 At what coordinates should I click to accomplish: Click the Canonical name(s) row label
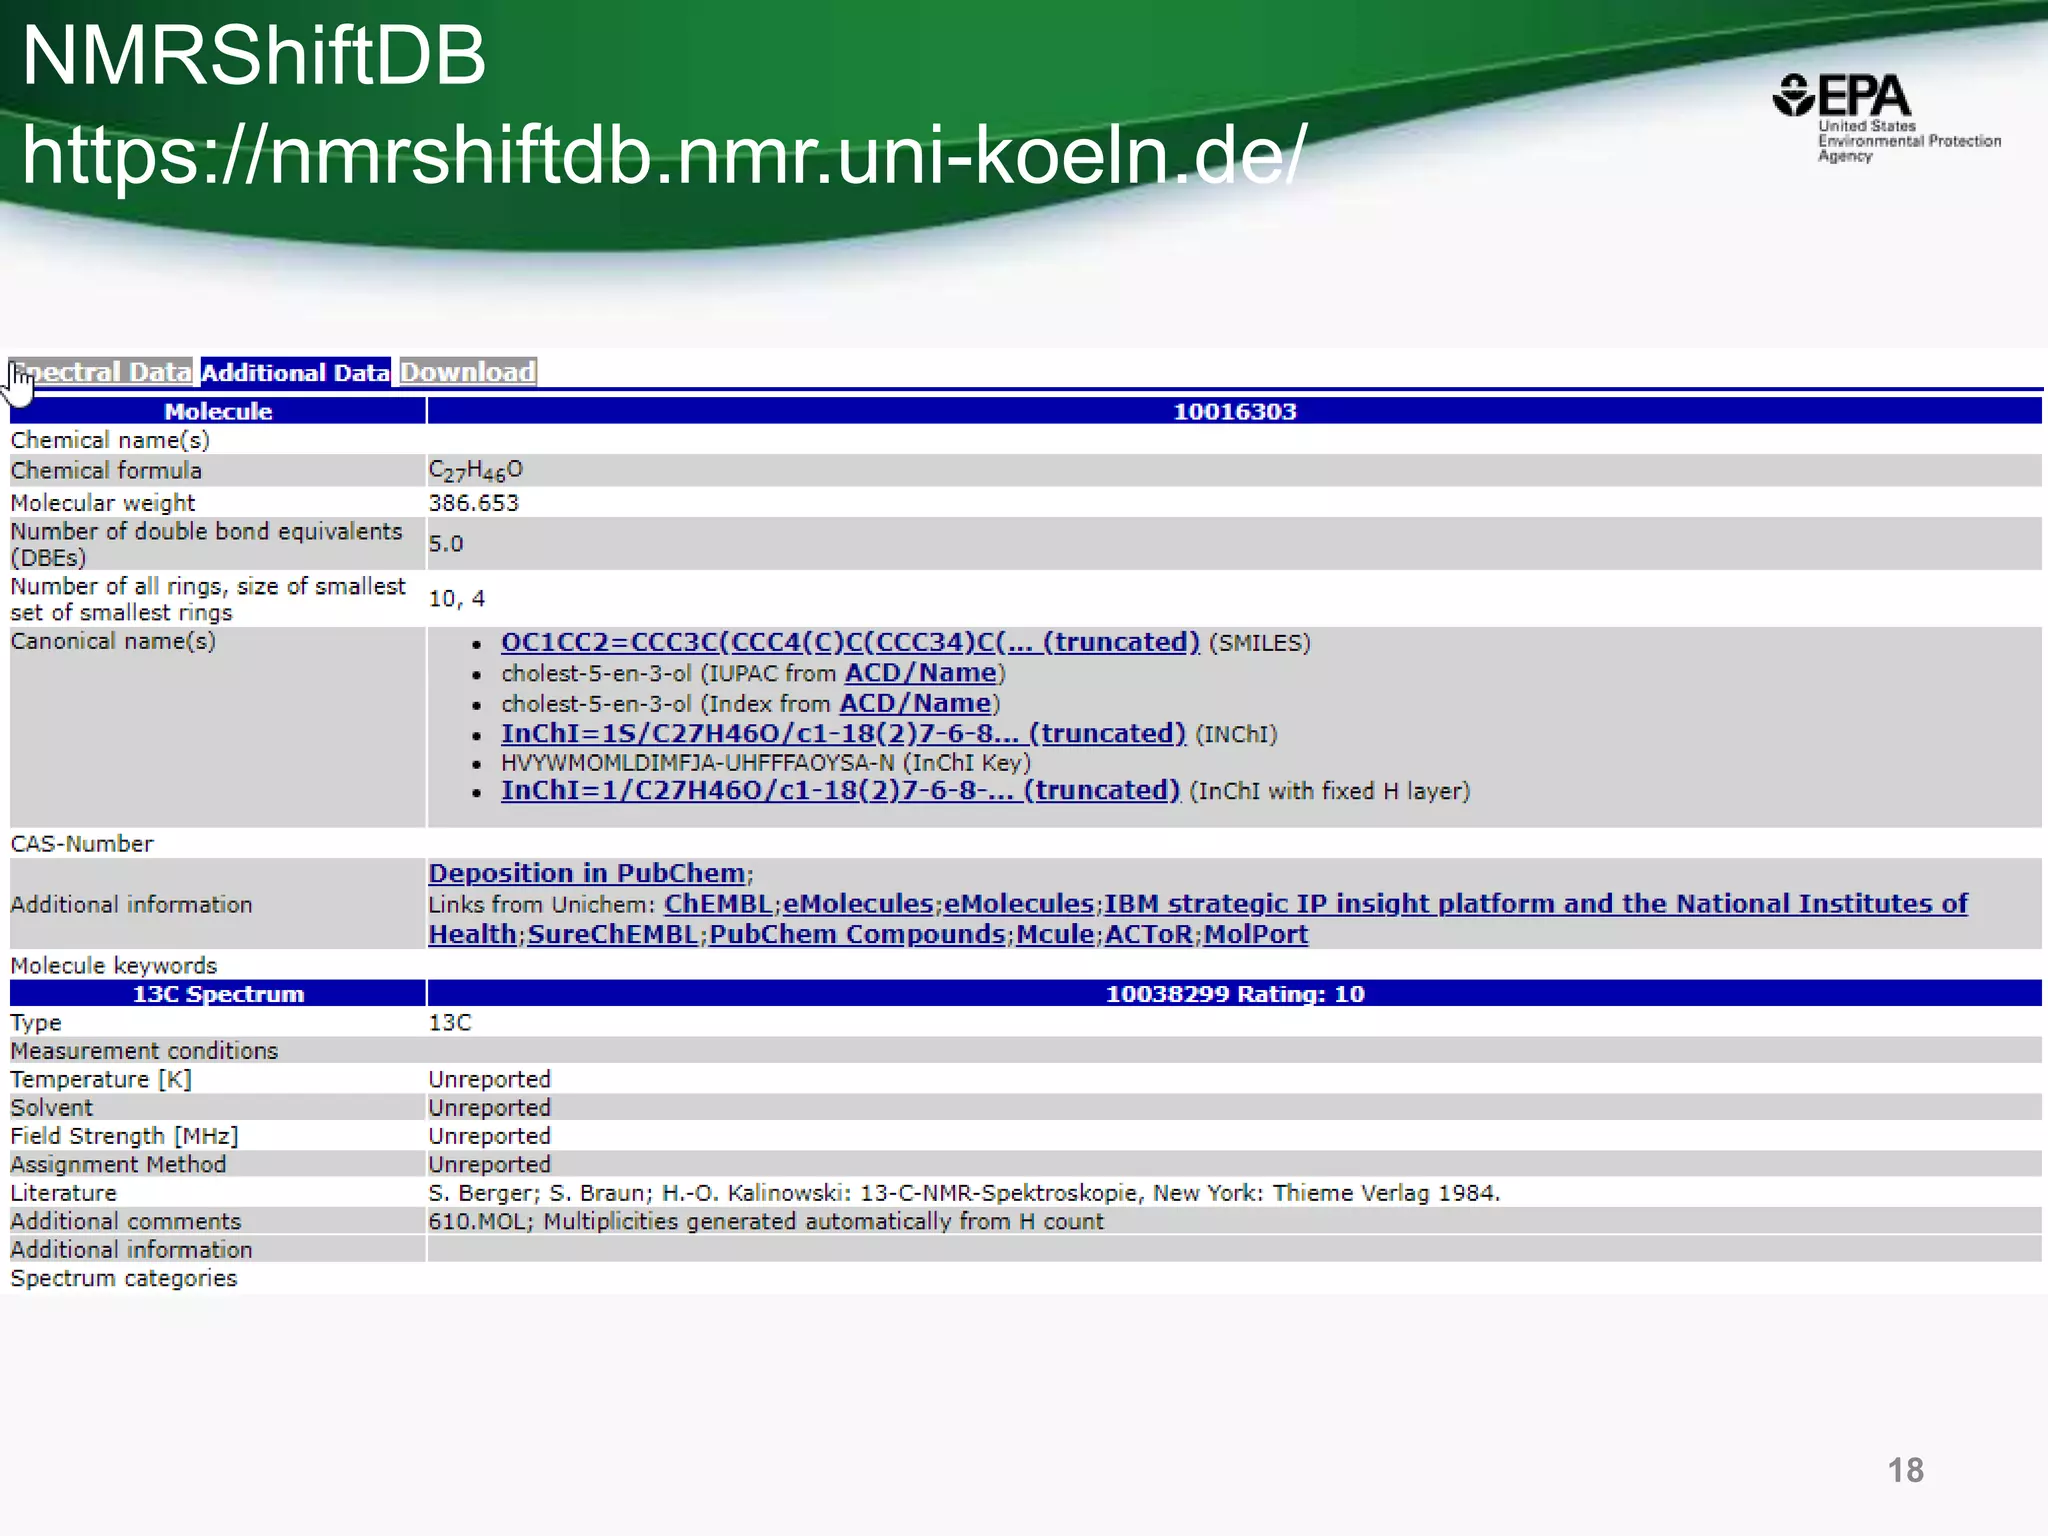113,641
